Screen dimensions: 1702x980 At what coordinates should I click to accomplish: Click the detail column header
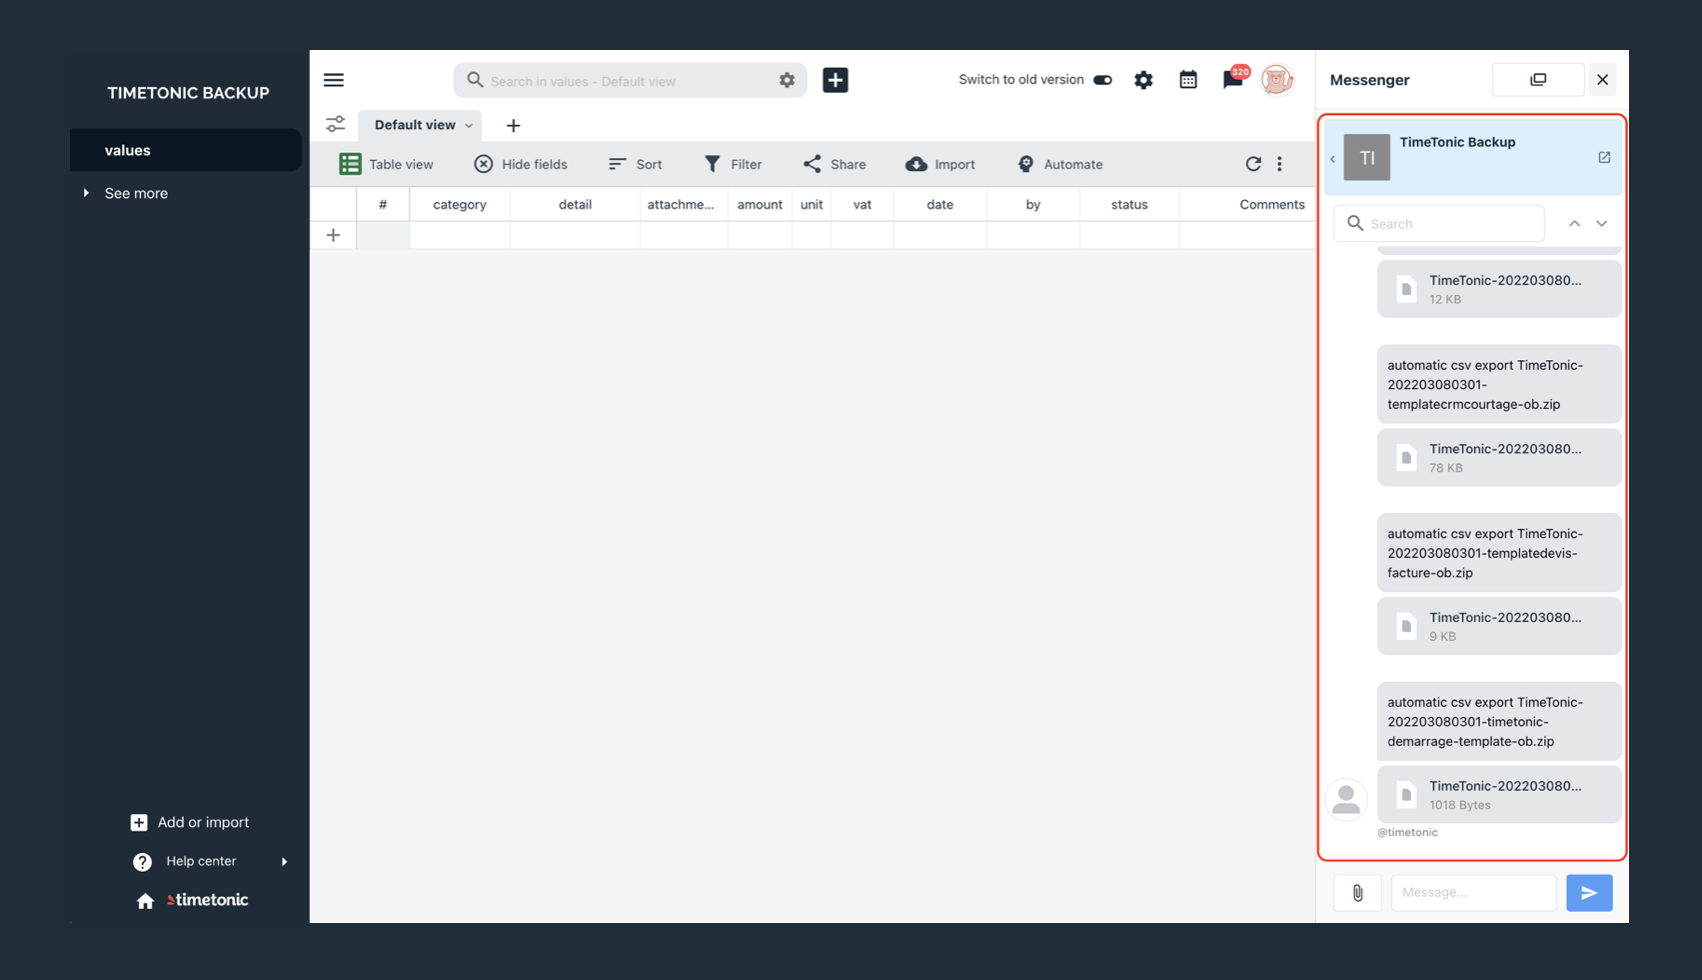575,204
